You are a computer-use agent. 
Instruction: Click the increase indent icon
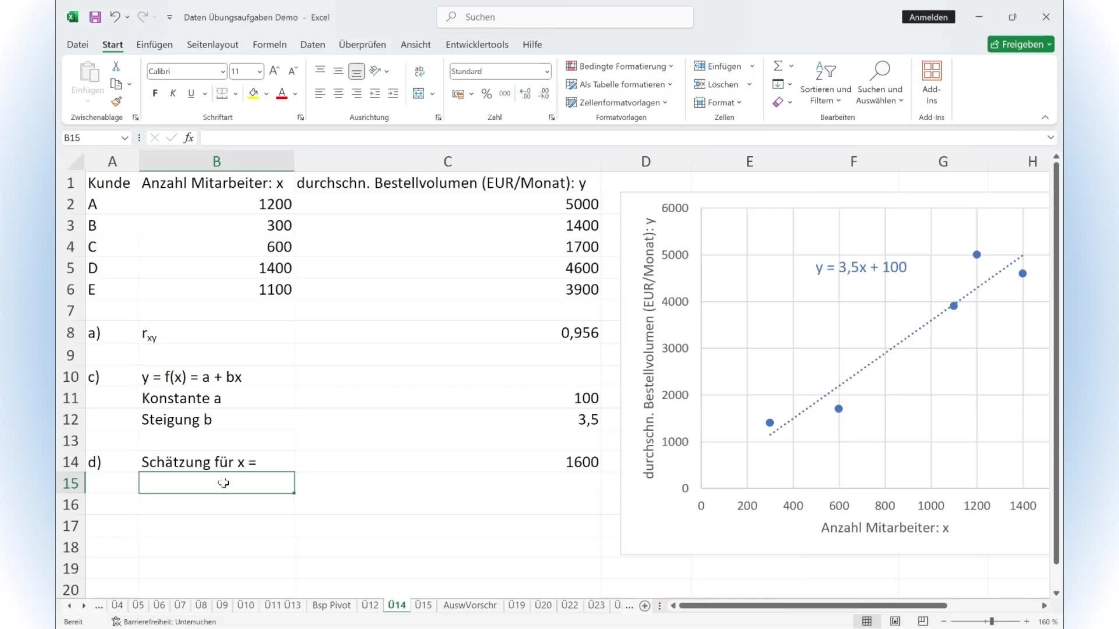coord(393,94)
